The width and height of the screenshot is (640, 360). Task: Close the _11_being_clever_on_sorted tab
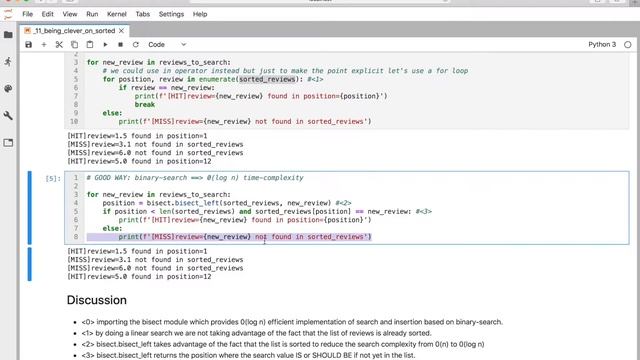click(x=121, y=31)
